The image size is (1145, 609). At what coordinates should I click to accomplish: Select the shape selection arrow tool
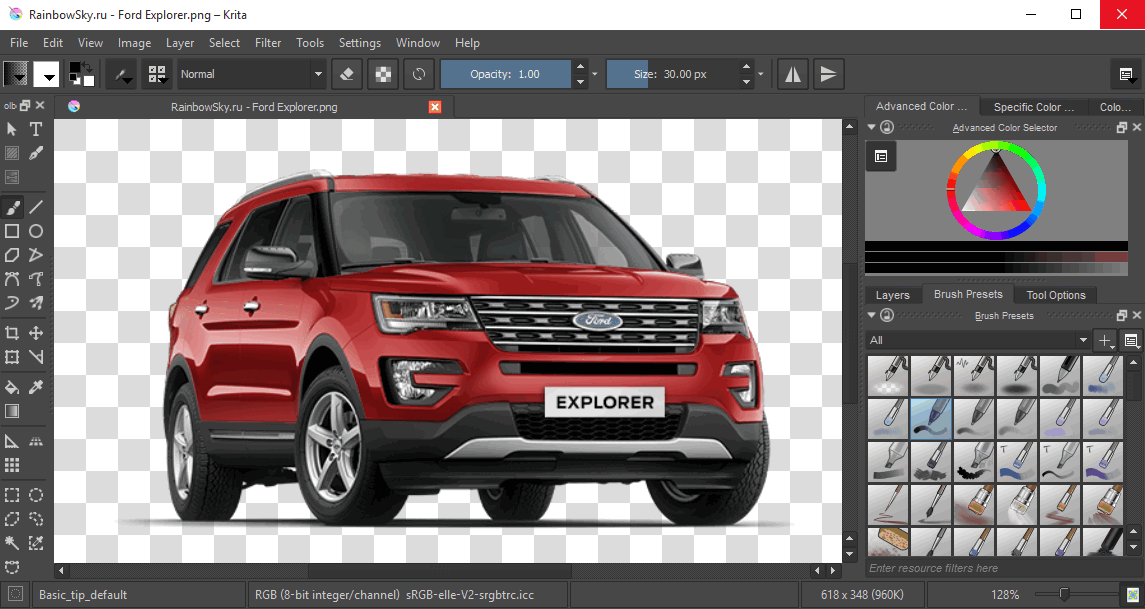click(x=12, y=129)
